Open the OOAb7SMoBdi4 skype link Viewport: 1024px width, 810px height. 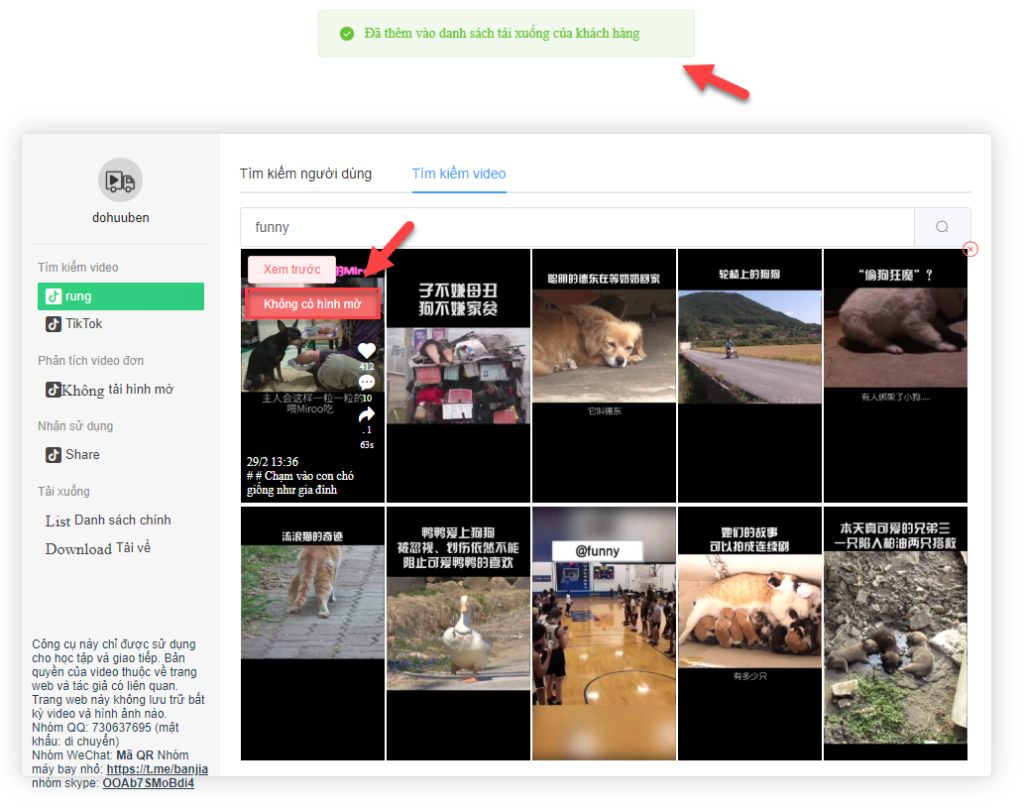tap(148, 783)
